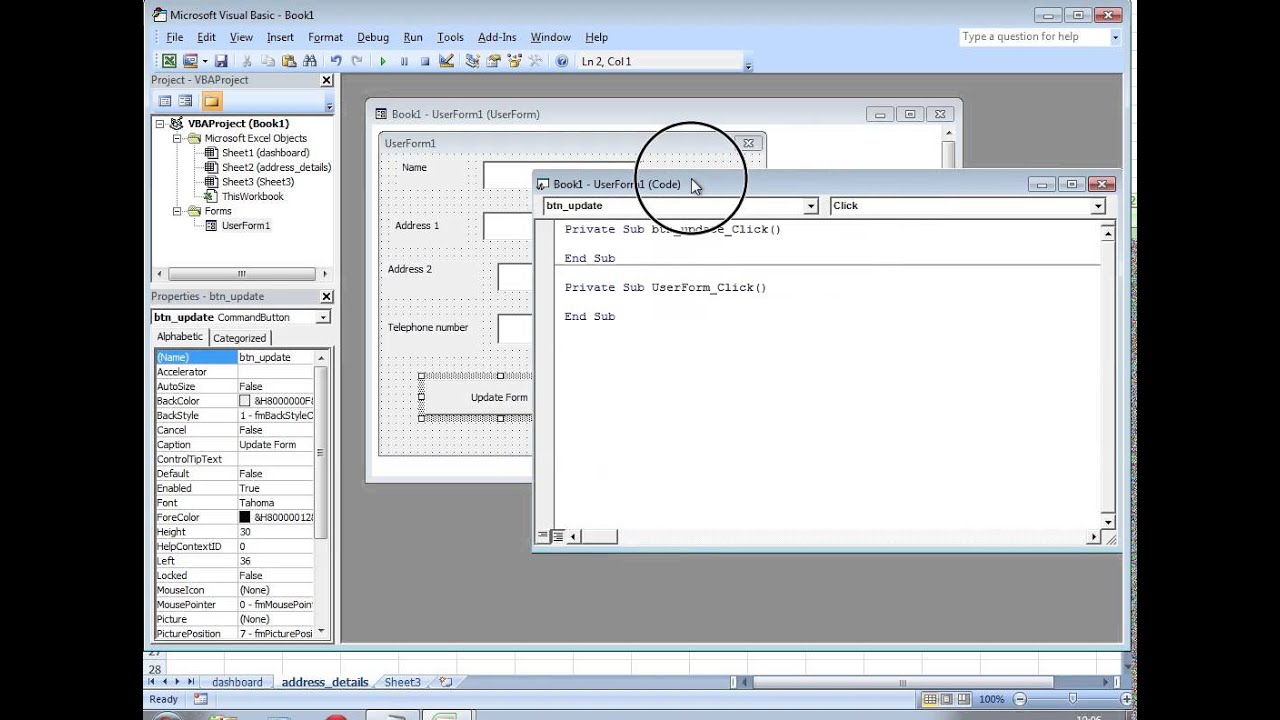The height and width of the screenshot is (720, 1280).
Task: Click the ForeColor black swatch
Action: [x=245, y=518]
